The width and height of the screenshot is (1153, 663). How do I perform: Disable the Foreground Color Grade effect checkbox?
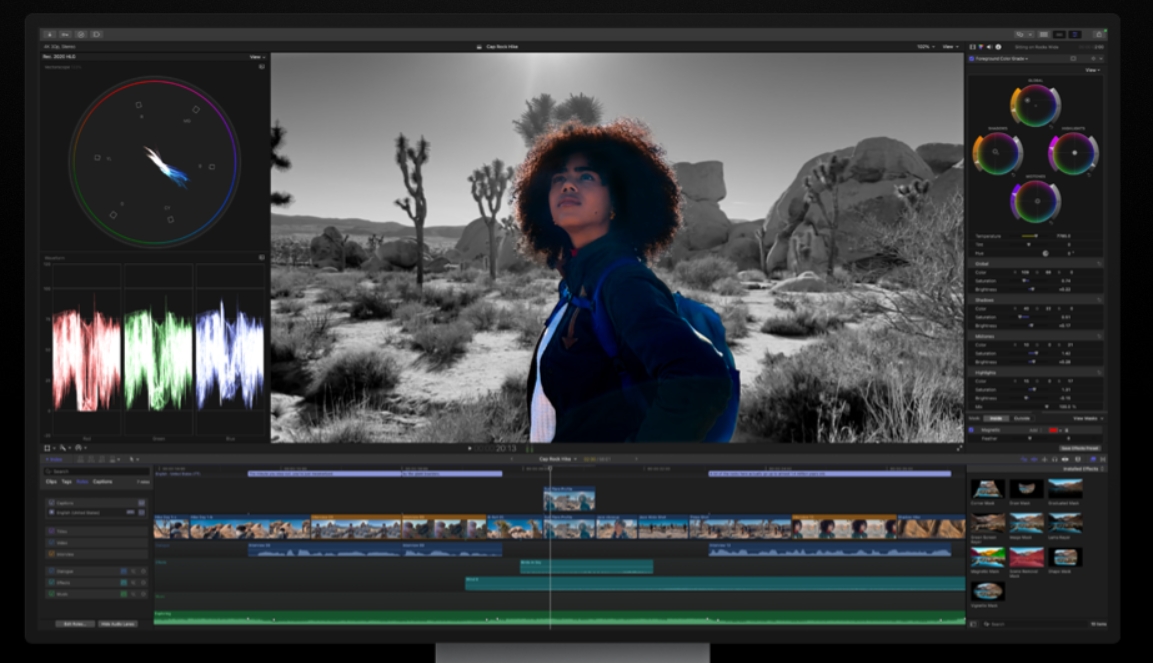(971, 59)
